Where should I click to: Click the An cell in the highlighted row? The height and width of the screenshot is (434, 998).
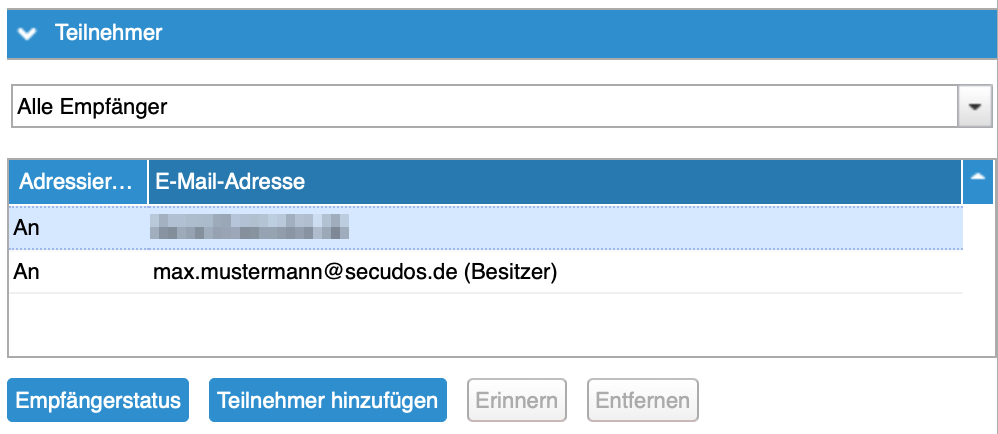coord(26,227)
